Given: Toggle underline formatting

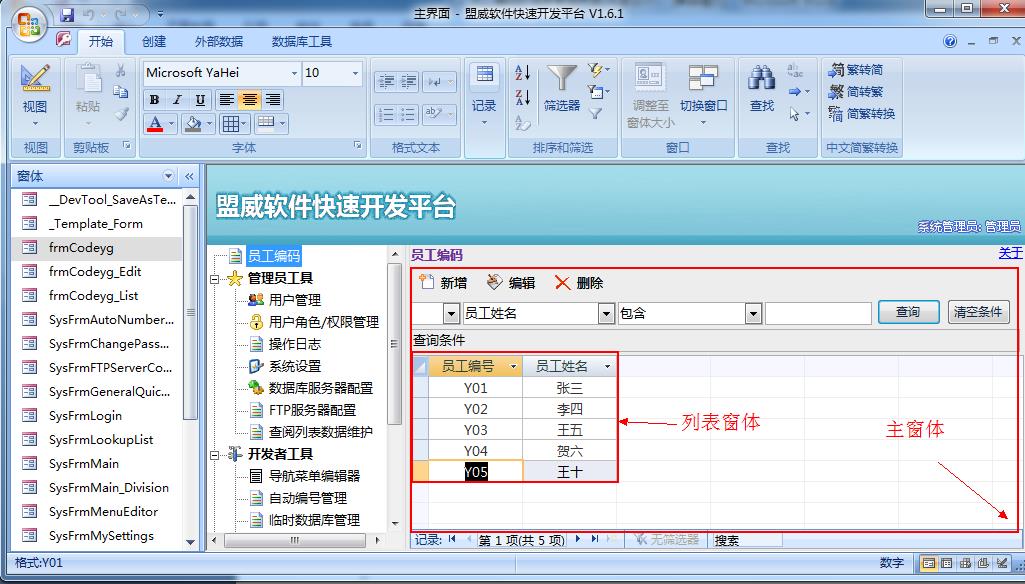Looking at the screenshot, I should click(200, 100).
